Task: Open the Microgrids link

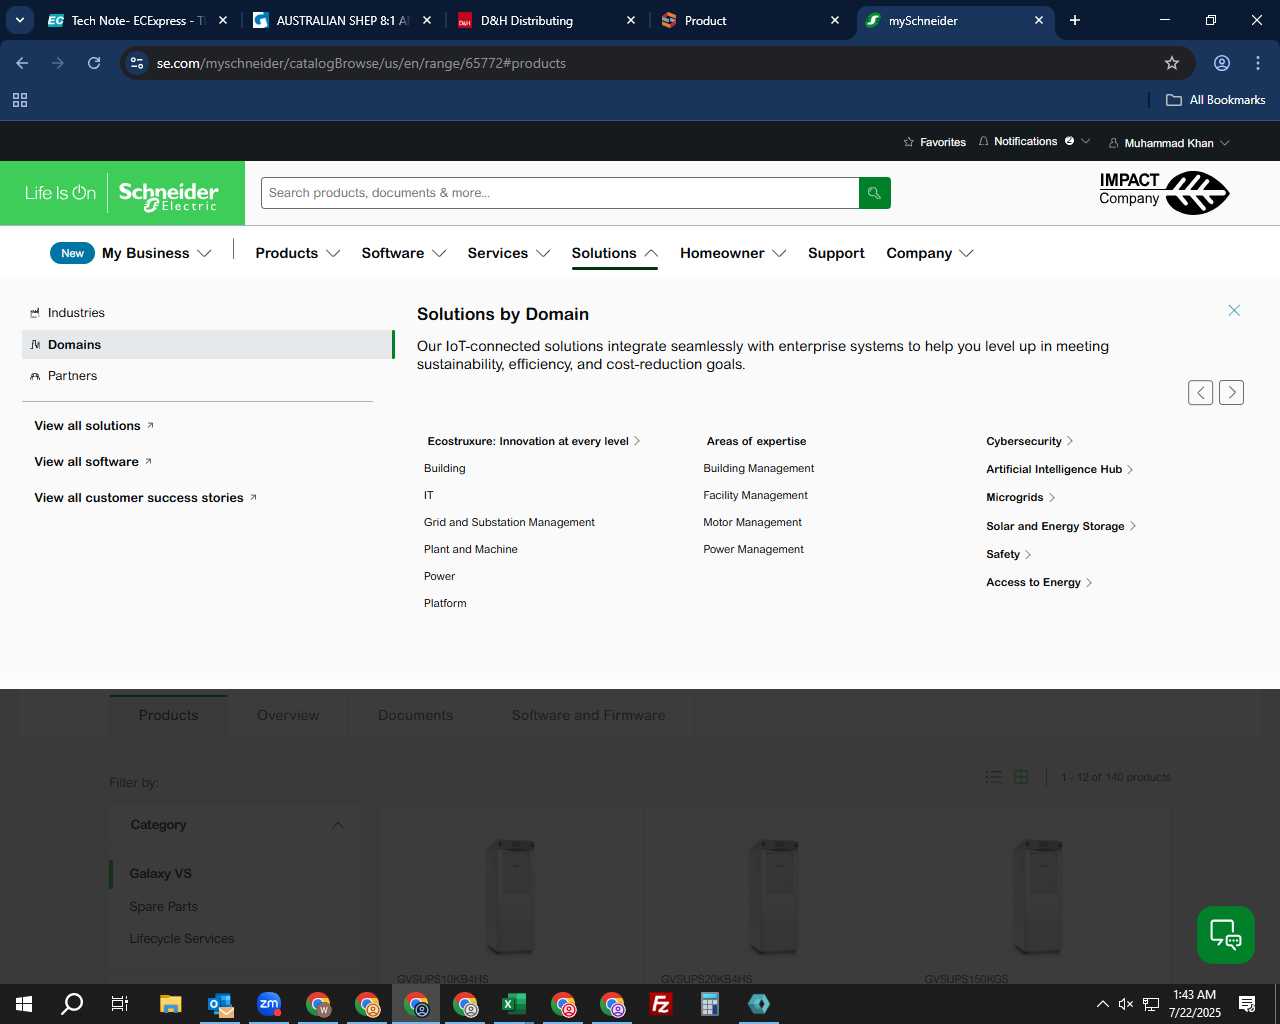Action: click(x=1021, y=497)
